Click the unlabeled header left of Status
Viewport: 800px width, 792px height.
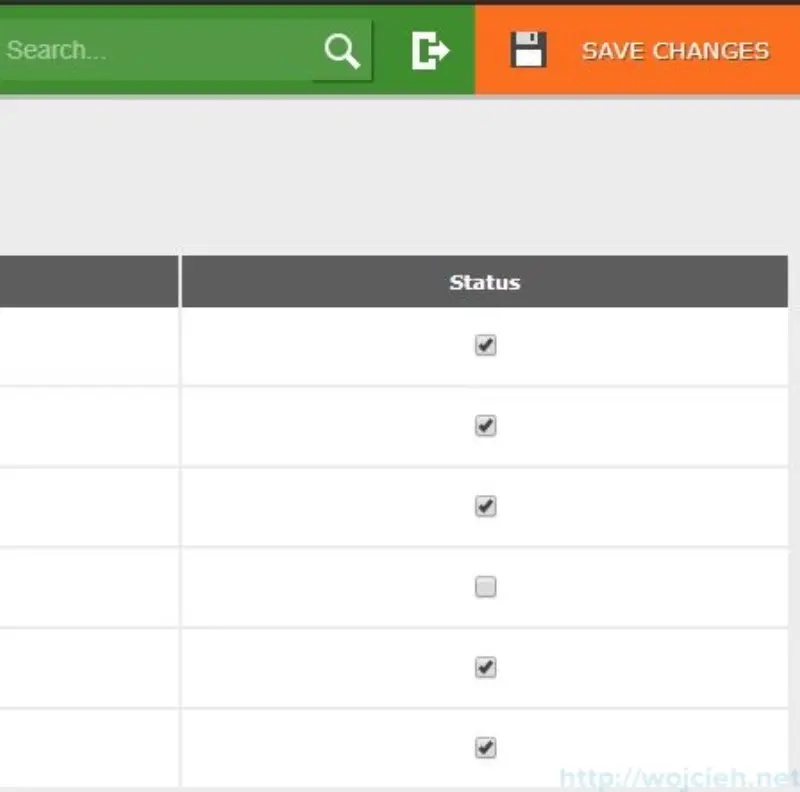tap(88, 282)
